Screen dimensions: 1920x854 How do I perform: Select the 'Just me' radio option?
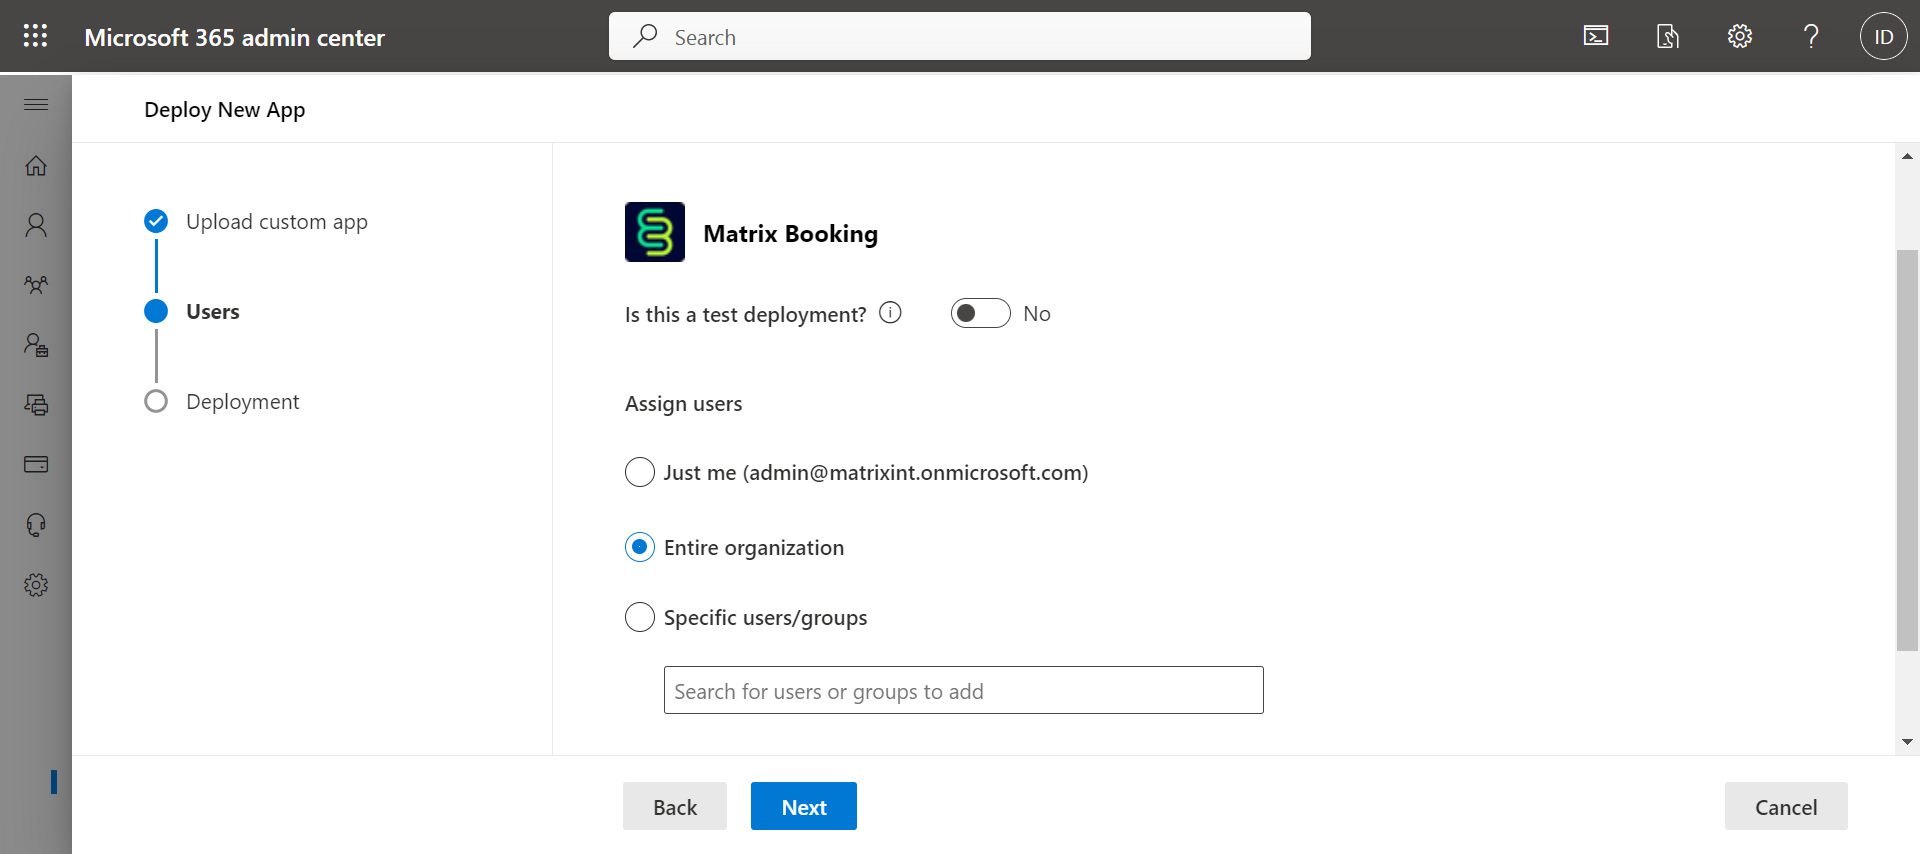640,472
